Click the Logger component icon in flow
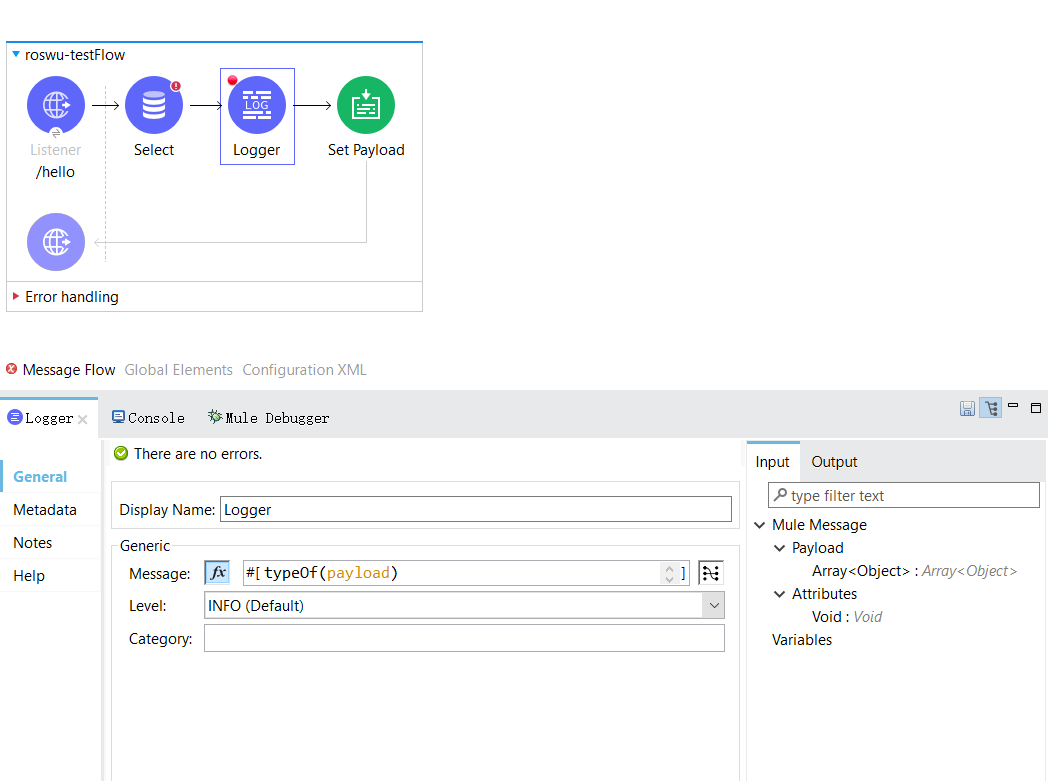The image size is (1048, 781). (257, 105)
